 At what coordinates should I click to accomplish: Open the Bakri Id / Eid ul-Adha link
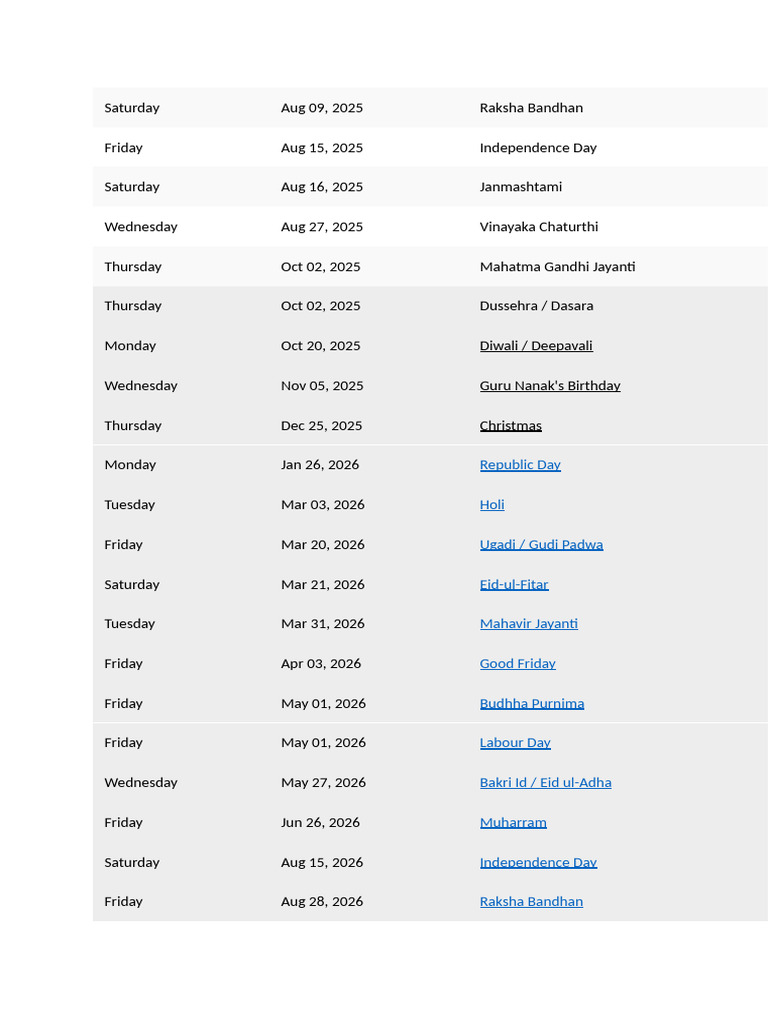tap(545, 783)
